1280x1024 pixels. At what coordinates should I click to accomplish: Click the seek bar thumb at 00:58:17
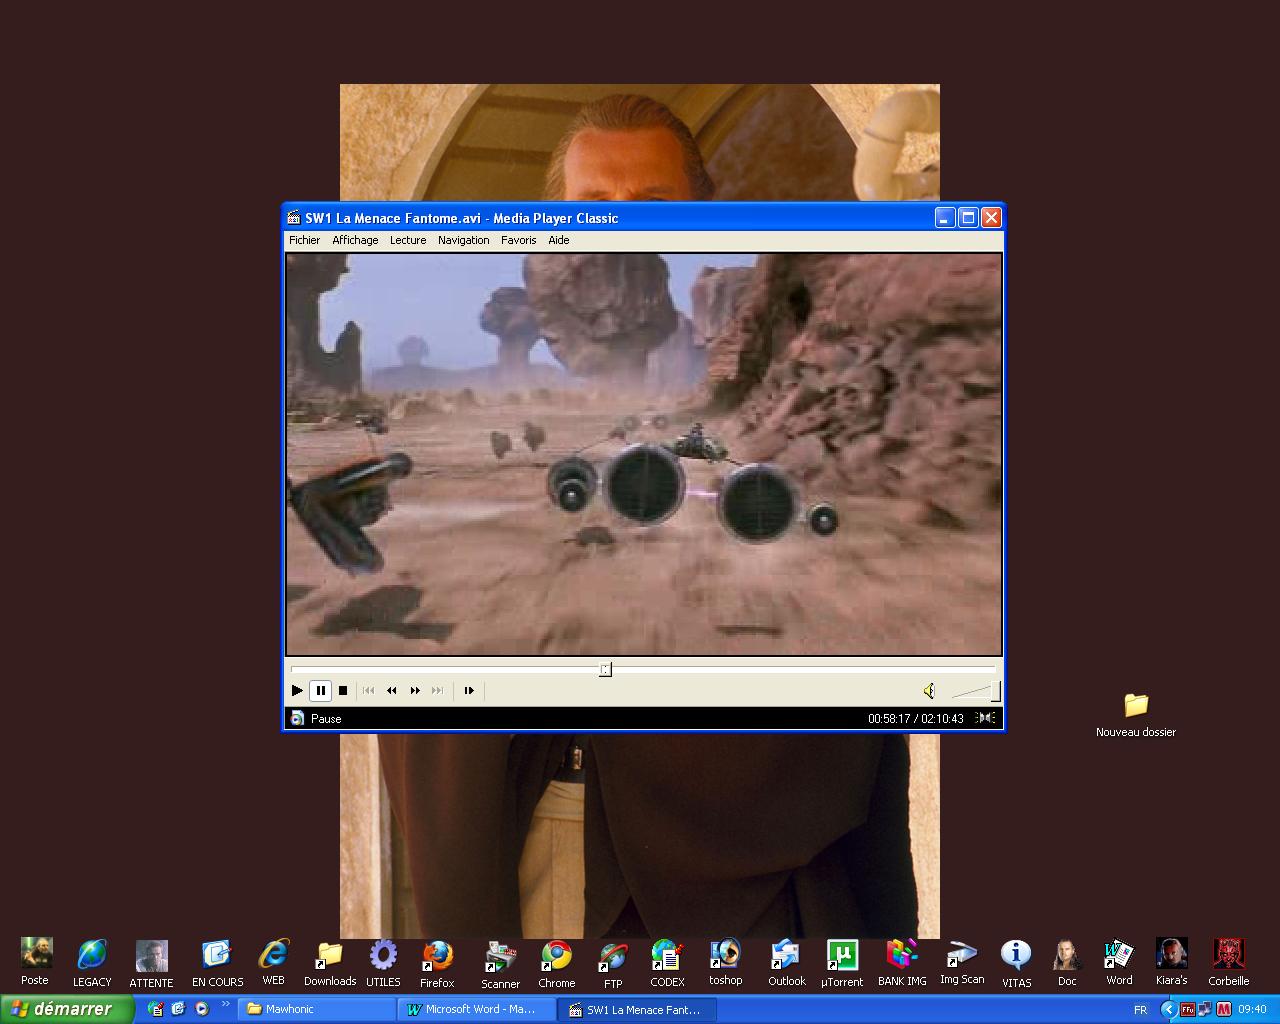[x=605, y=669]
